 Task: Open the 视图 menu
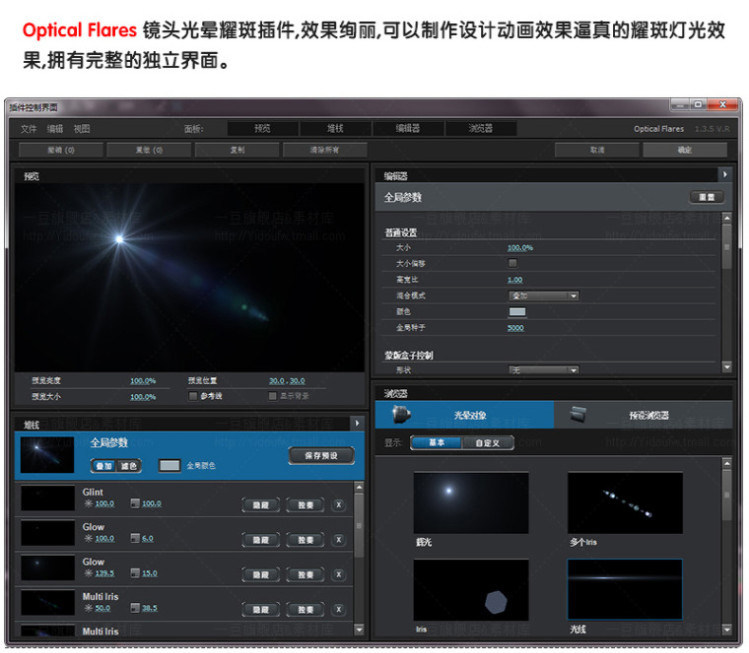click(x=82, y=129)
